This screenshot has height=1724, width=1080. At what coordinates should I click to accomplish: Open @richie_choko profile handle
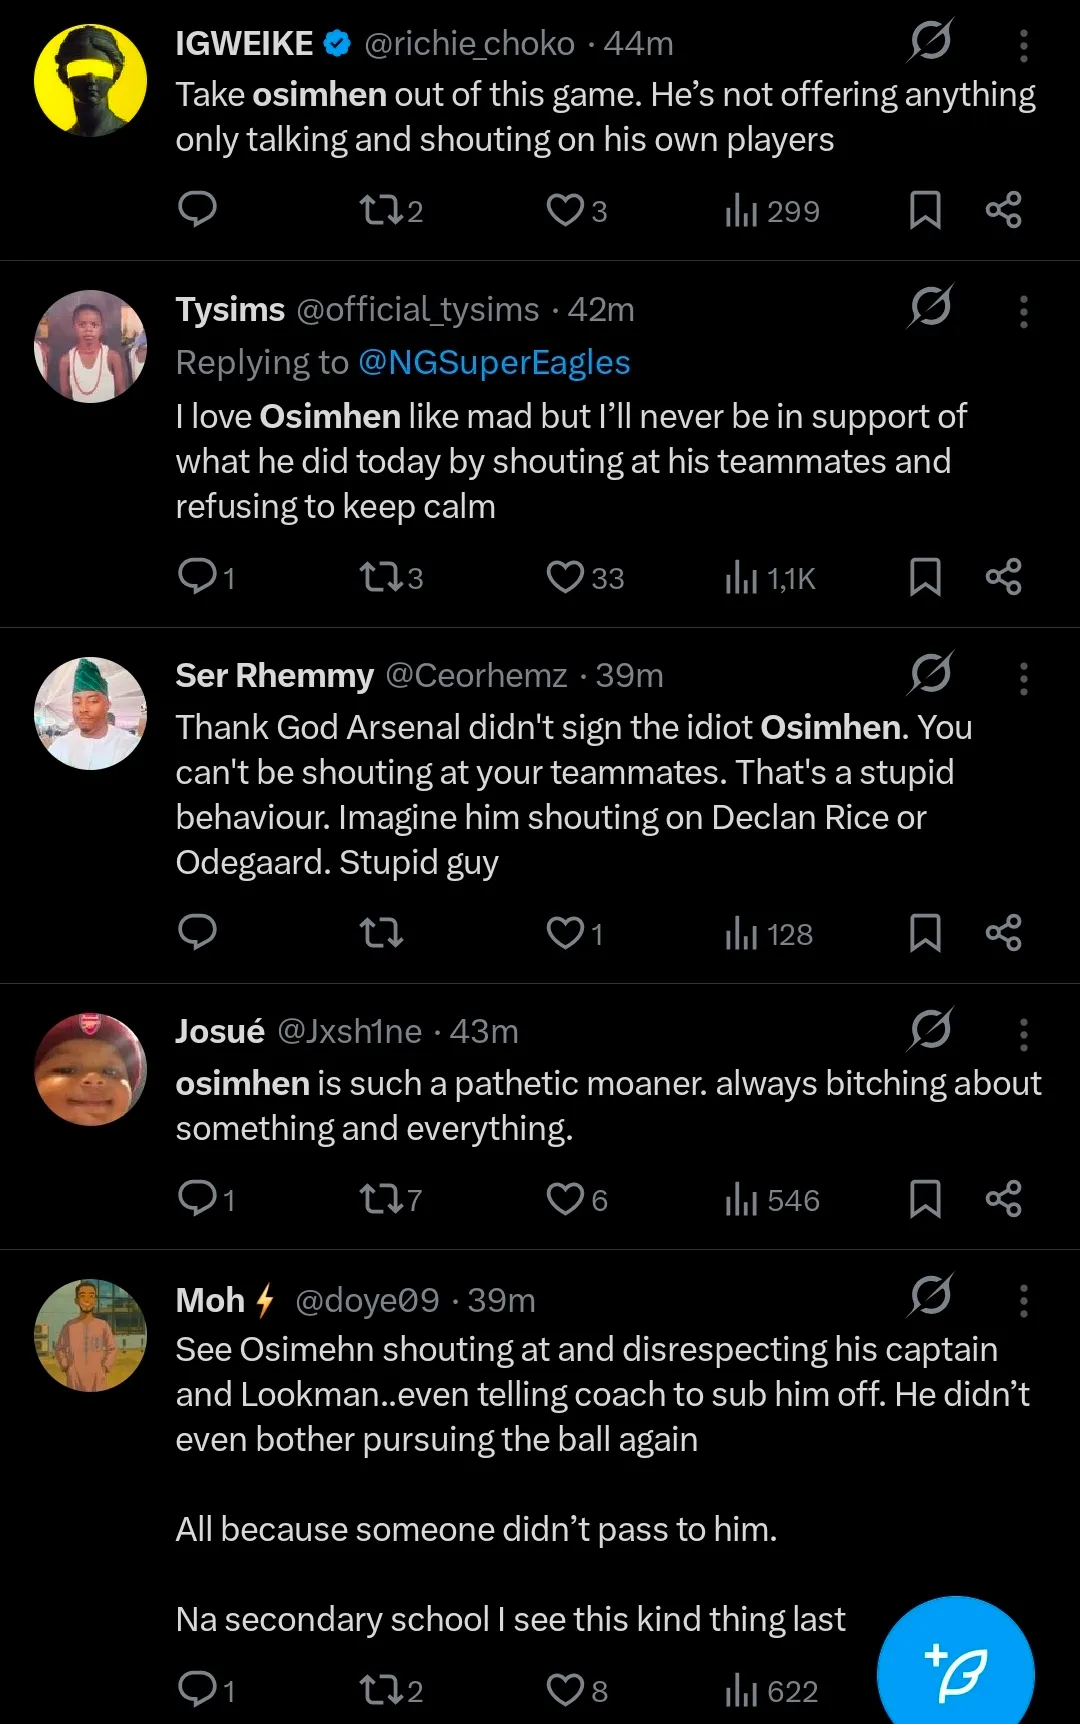pos(469,44)
